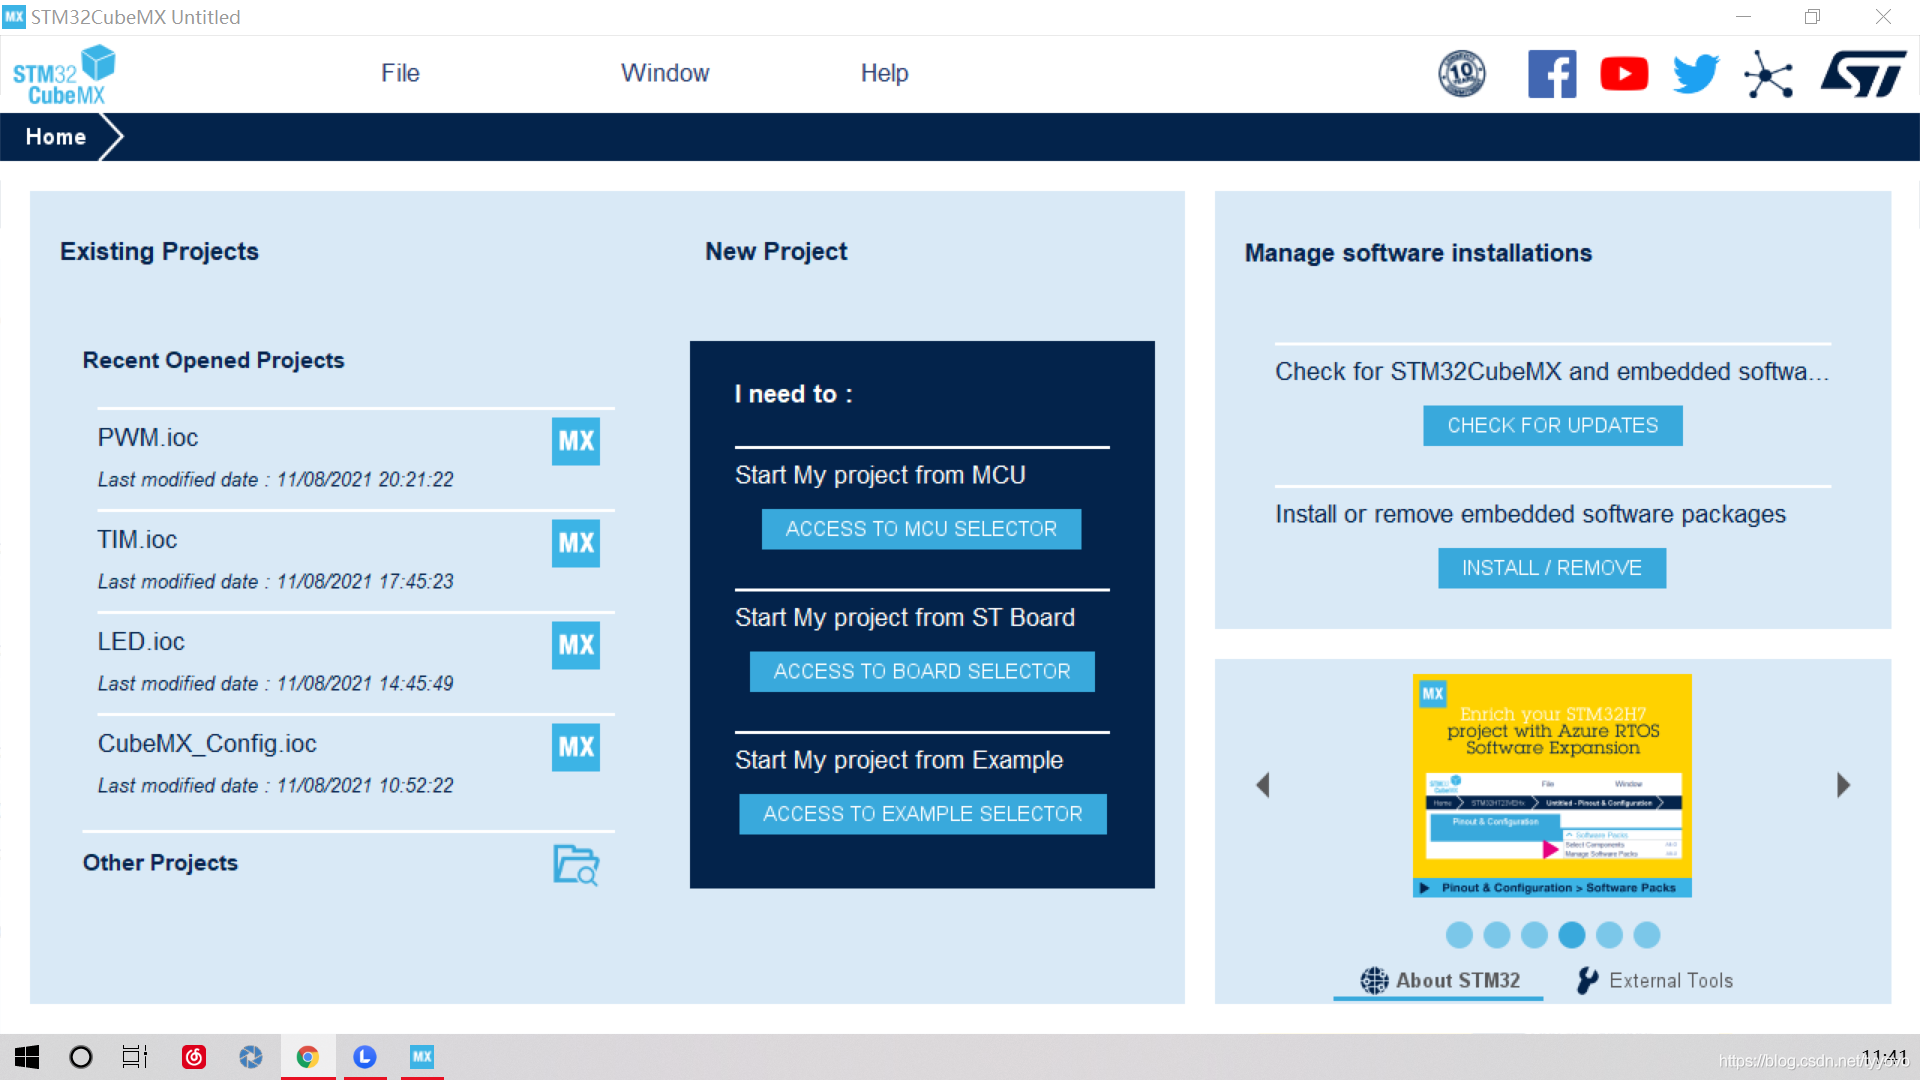
Task: Open the ST YouTube channel icon
Action: pos(1624,74)
